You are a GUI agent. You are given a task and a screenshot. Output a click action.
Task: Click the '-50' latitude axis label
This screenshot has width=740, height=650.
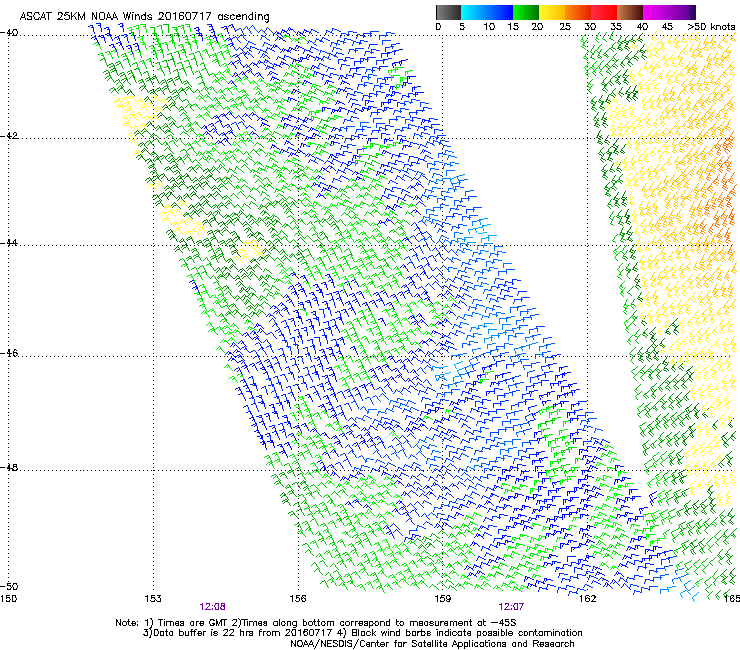click(x=9, y=586)
